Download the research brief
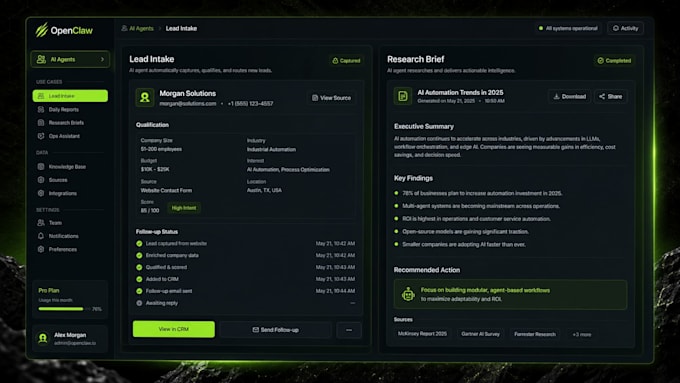 (x=570, y=96)
